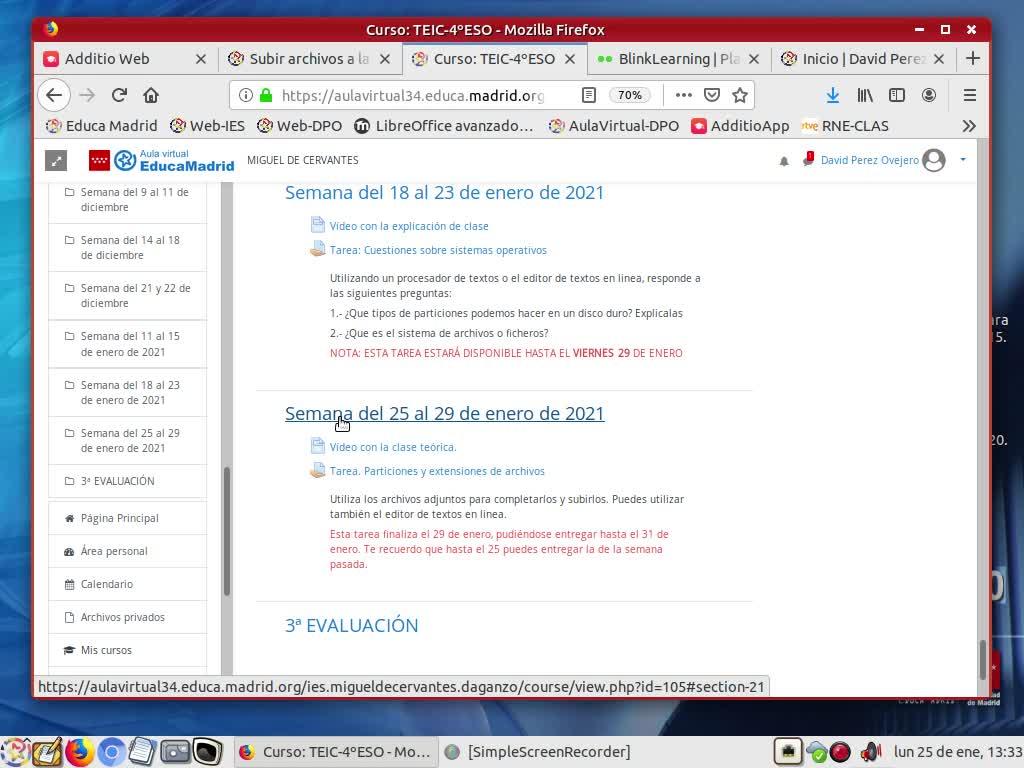1024x768 pixels.
Task: Open Mis cursos
Action: 127,650
